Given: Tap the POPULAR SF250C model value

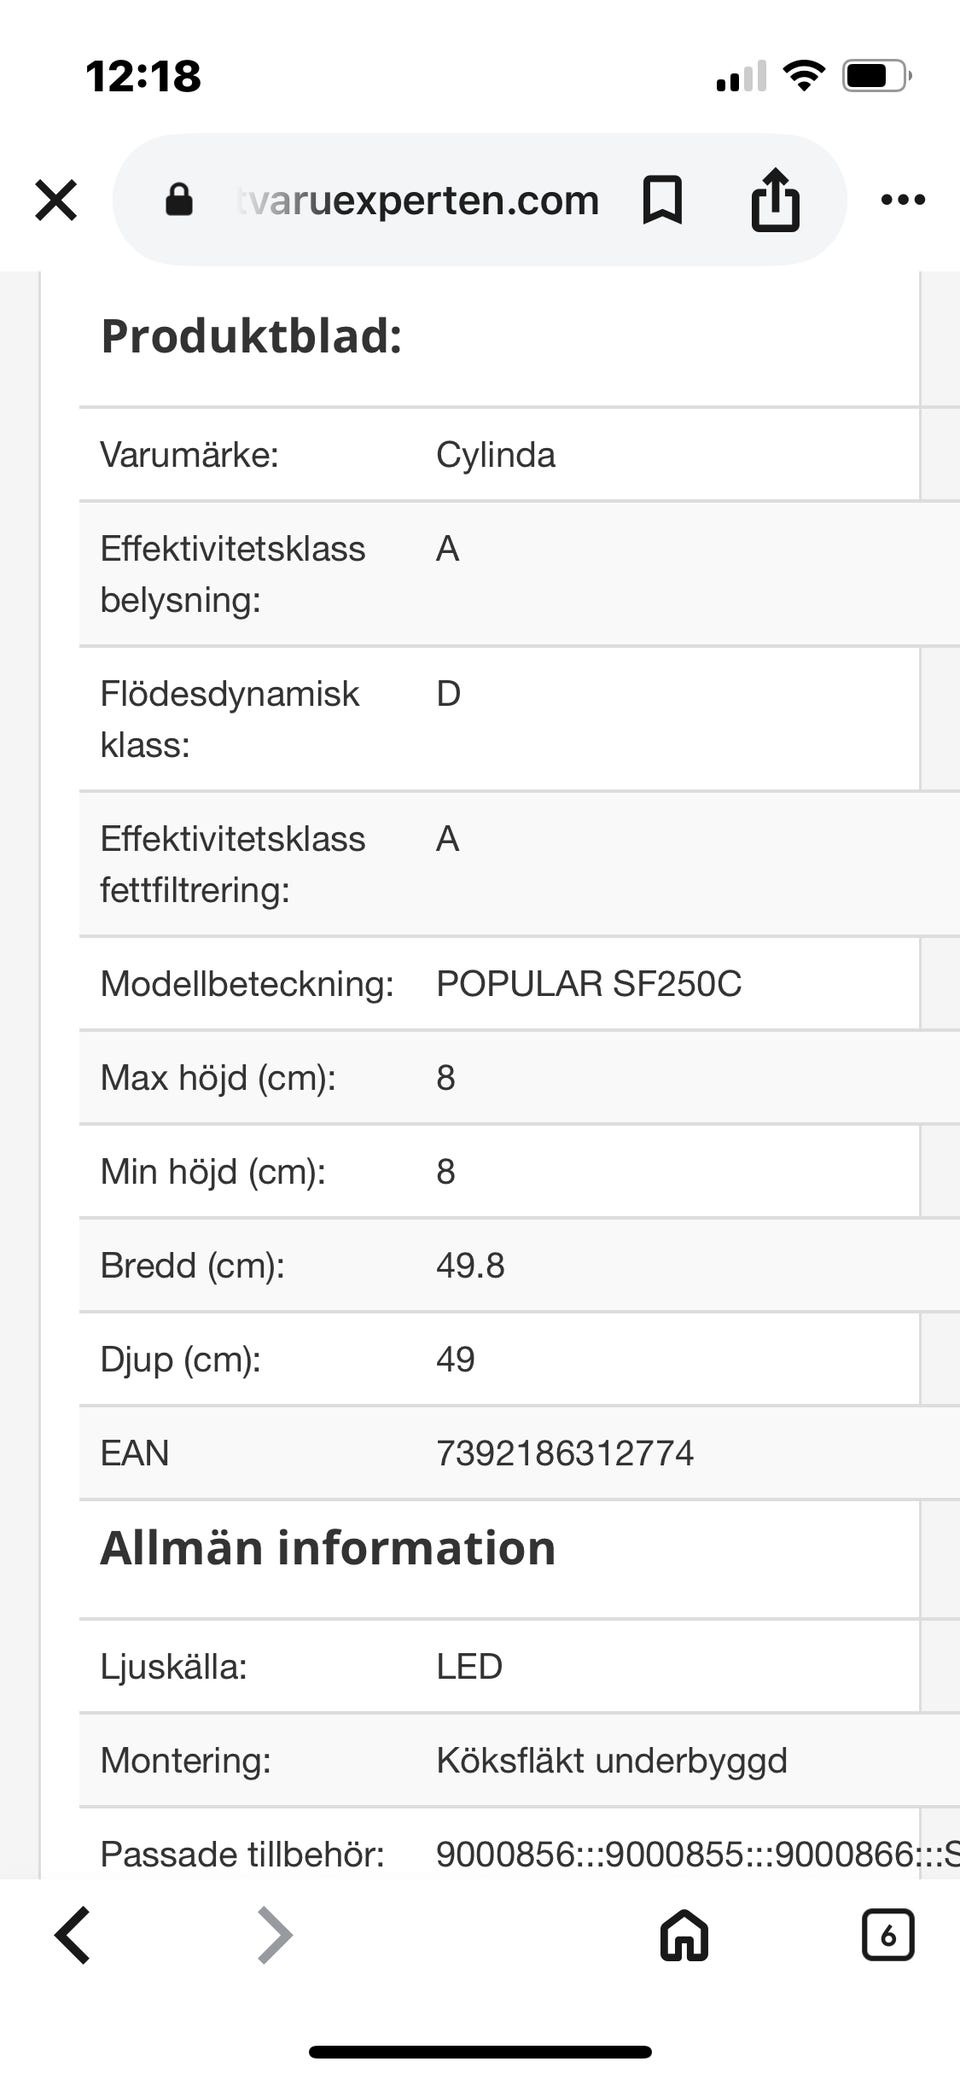Looking at the screenshot, I should coord(588,984).
